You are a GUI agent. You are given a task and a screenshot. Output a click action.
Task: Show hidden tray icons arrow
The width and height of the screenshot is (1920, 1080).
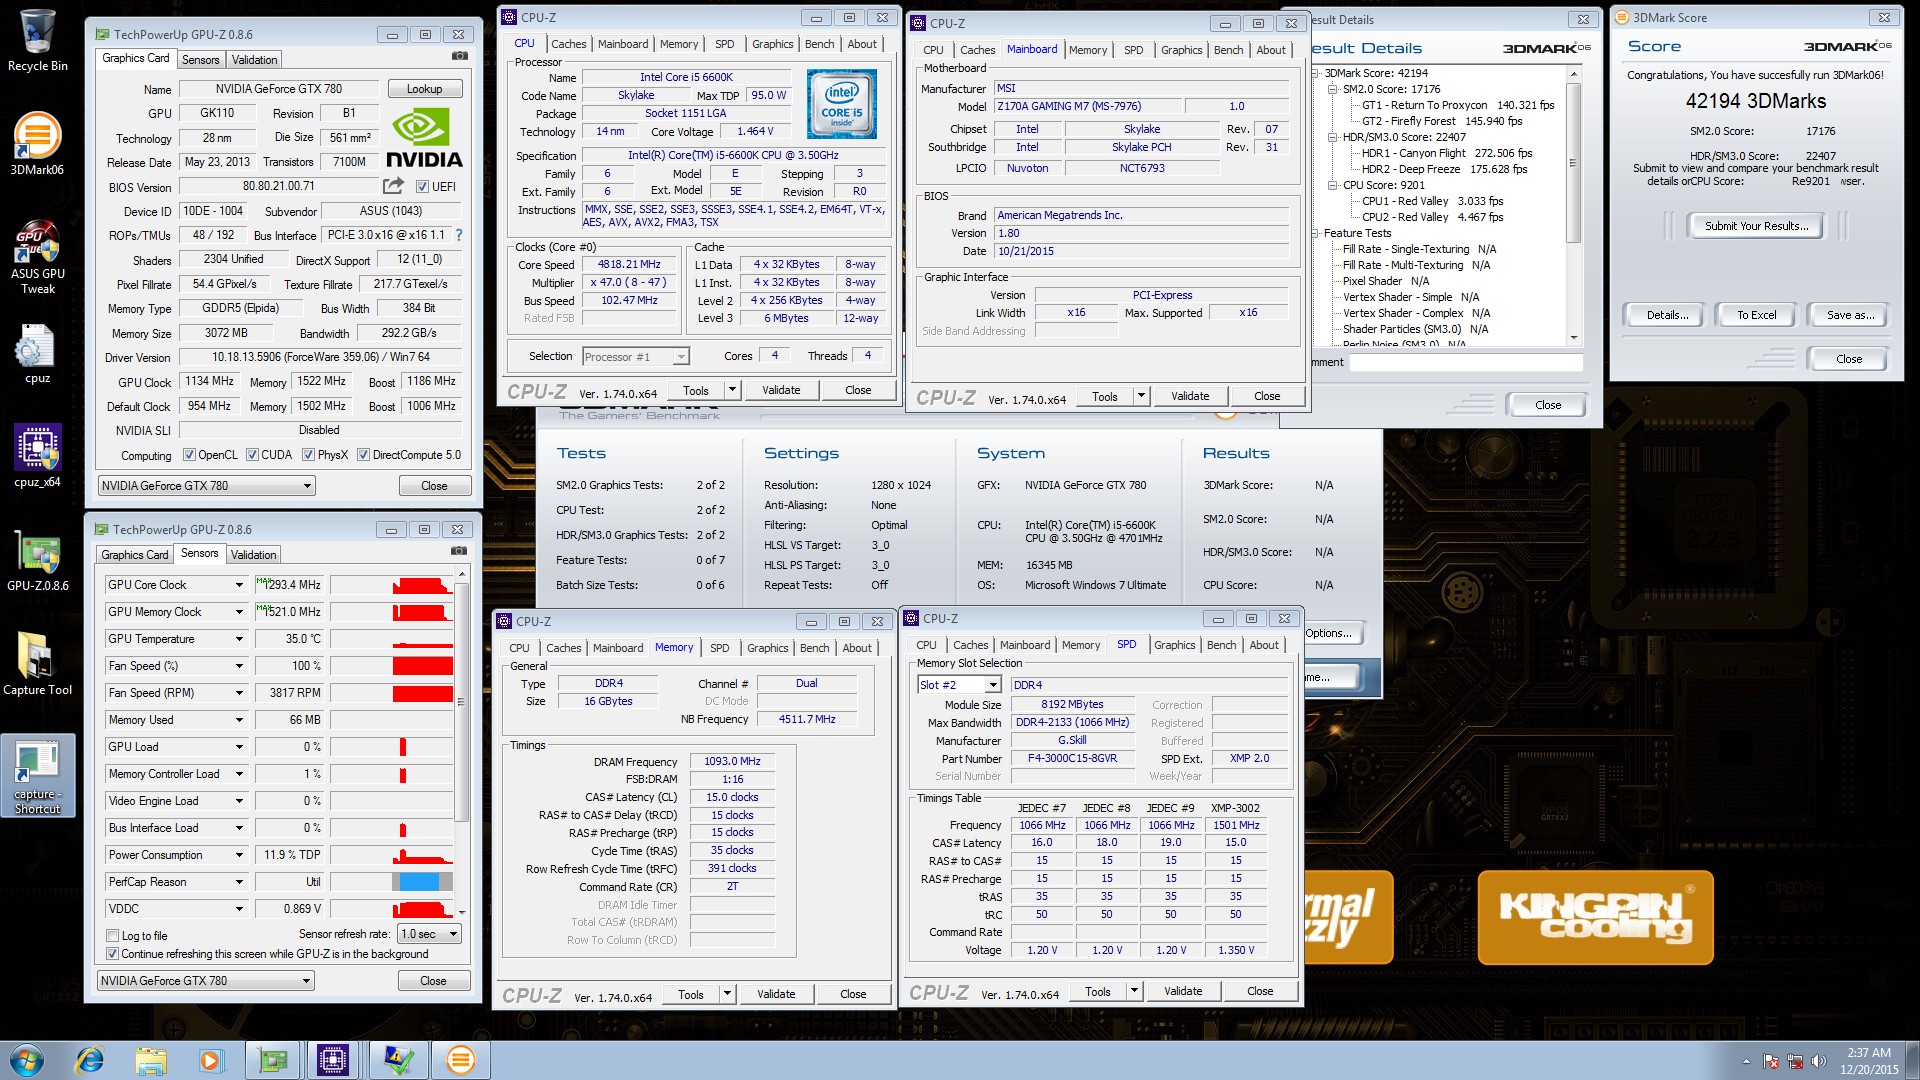(x=1746, y=1061)
